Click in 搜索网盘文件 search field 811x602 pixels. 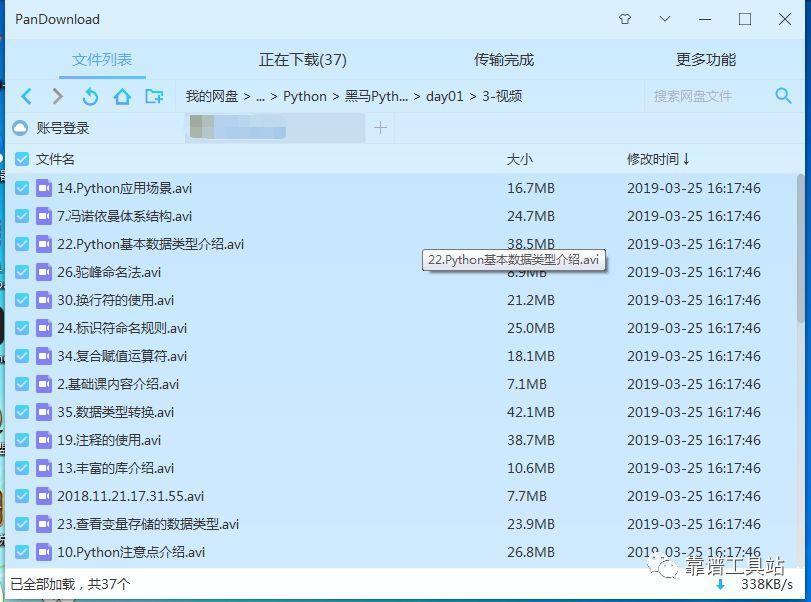point(709,96)
